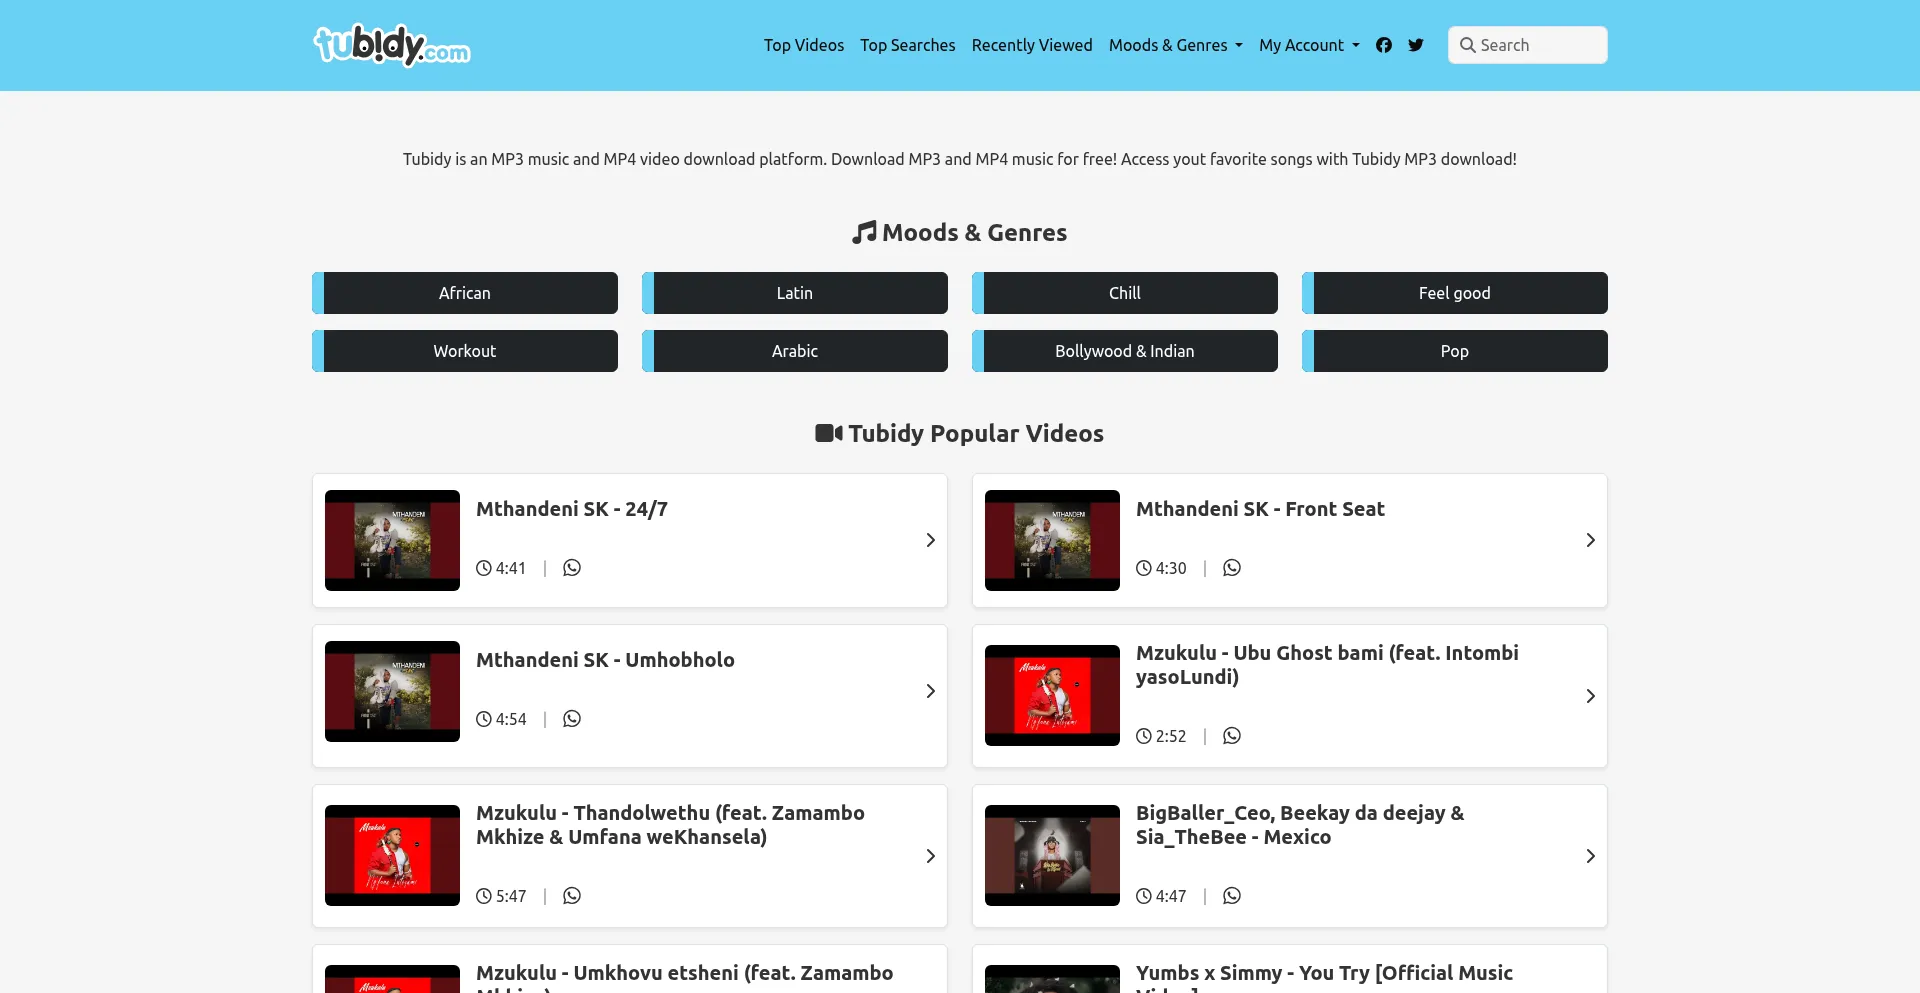Share Mthandeni SK - 24/7 via WhatsApp icon

coord(572,568)
